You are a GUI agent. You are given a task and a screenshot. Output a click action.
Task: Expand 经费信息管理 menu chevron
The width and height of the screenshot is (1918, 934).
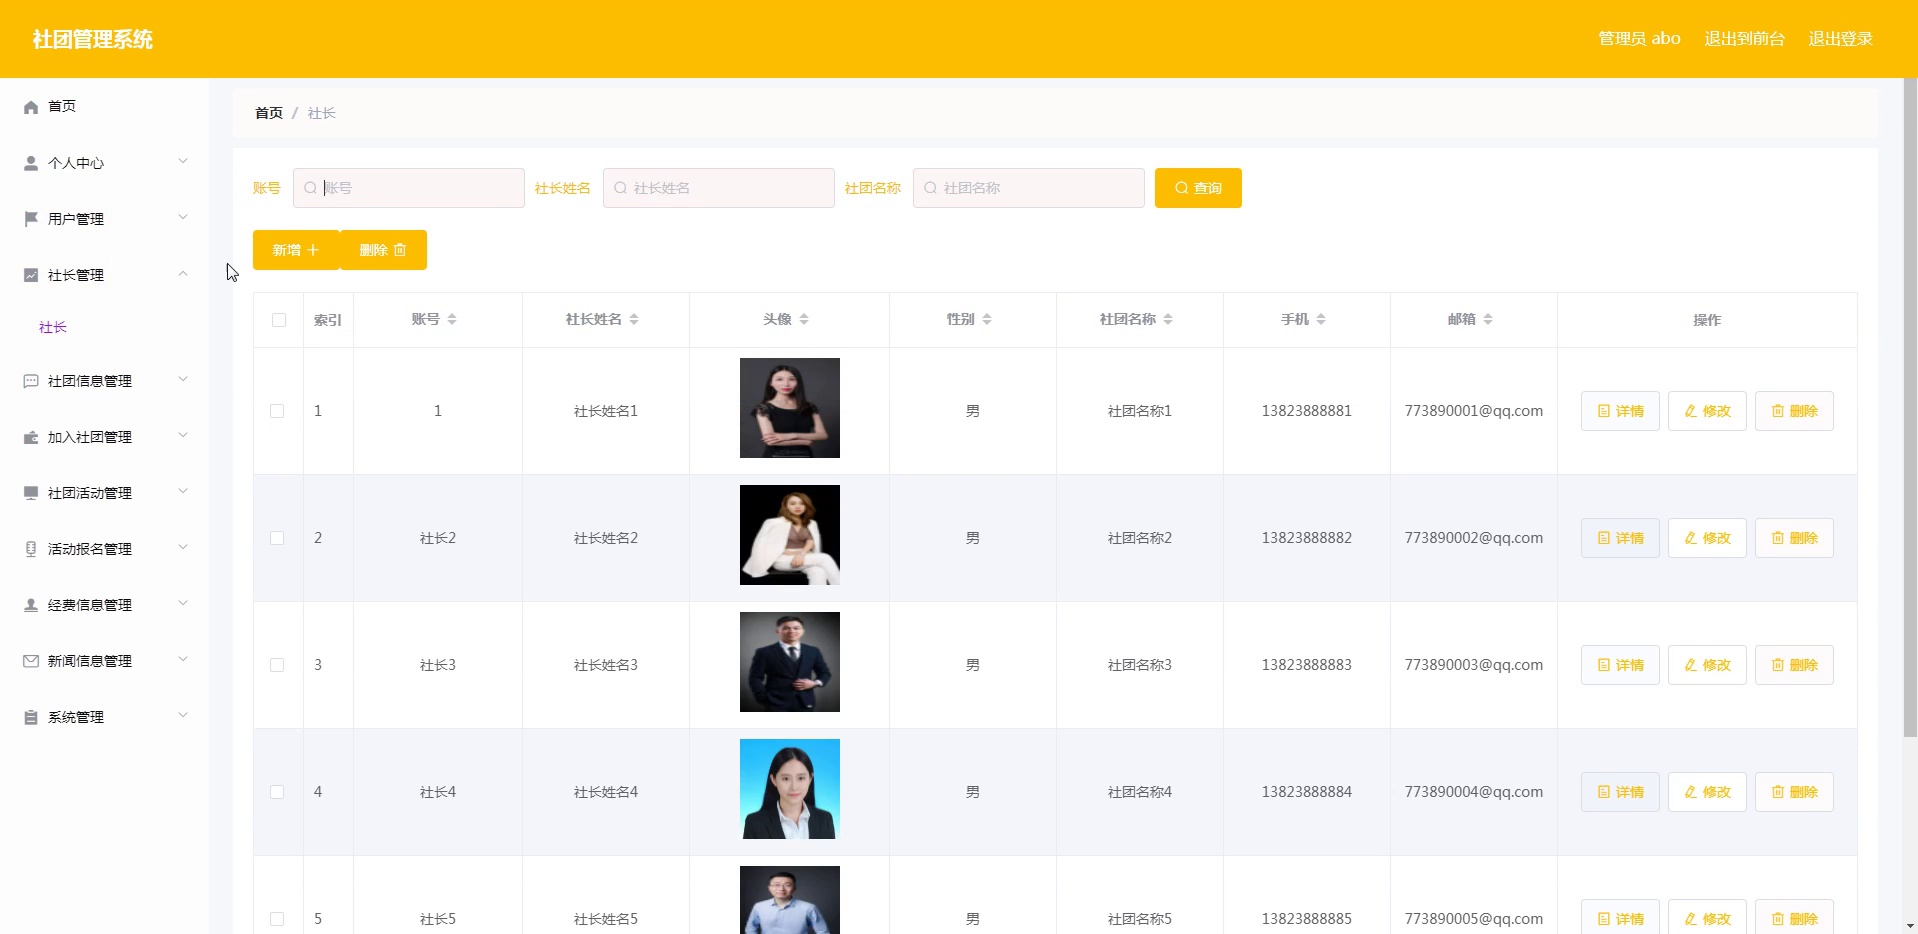click(x=183, y=603)
